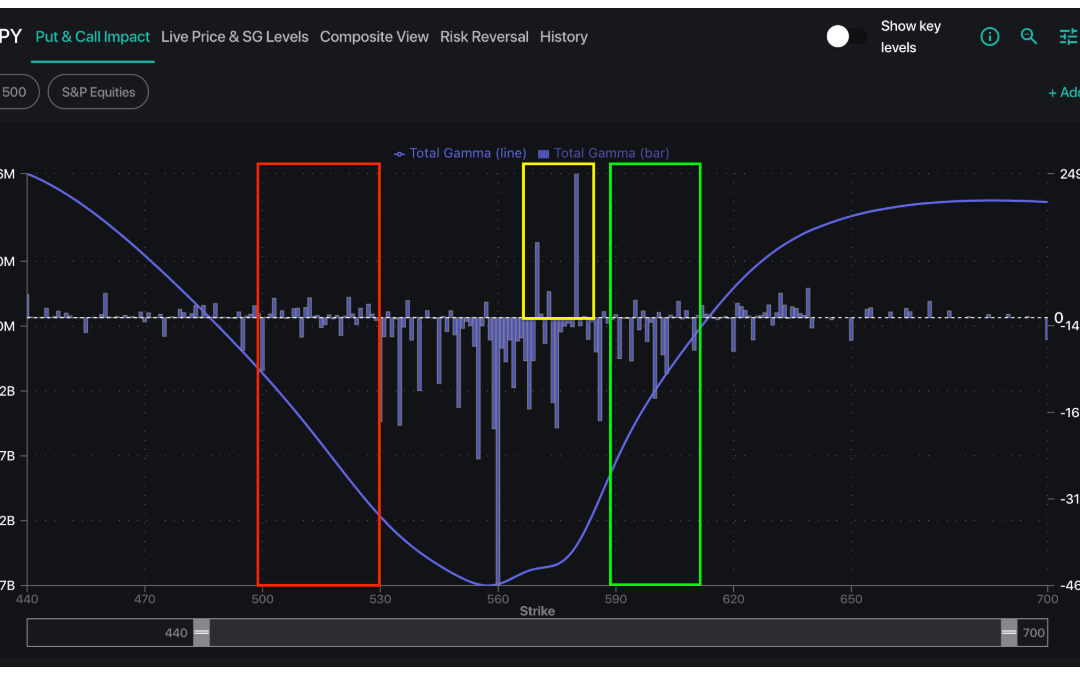Click the Total Gamma bar legend marker

point(541,153)
